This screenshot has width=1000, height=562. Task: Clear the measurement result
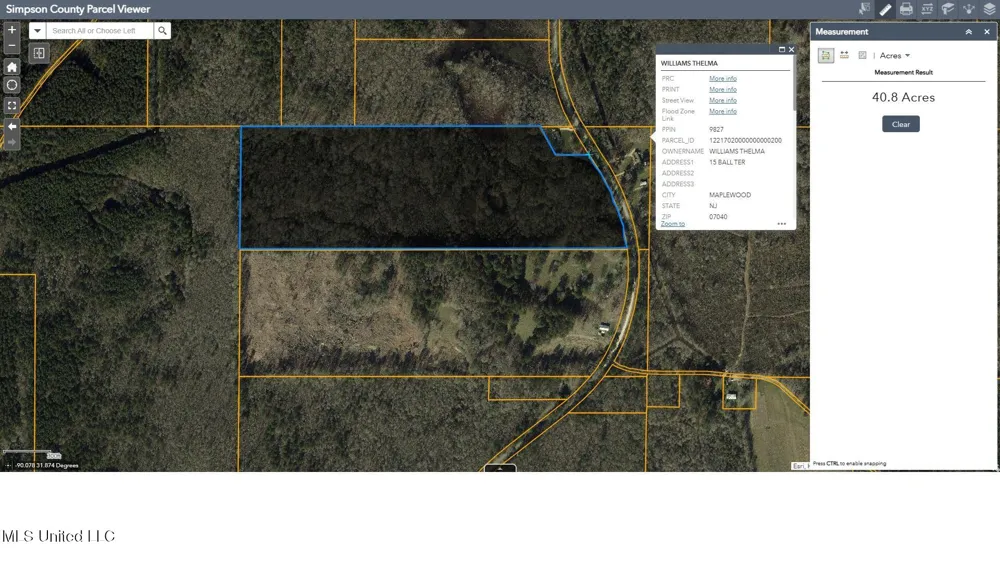(x=901, y=124)
